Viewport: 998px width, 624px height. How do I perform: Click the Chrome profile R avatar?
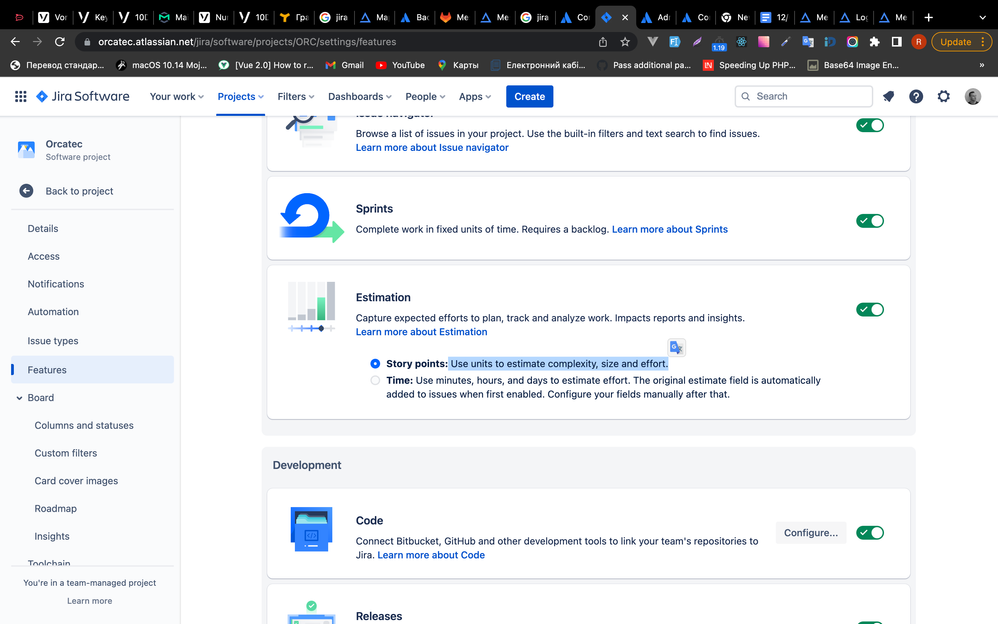[x=918, y=41]
